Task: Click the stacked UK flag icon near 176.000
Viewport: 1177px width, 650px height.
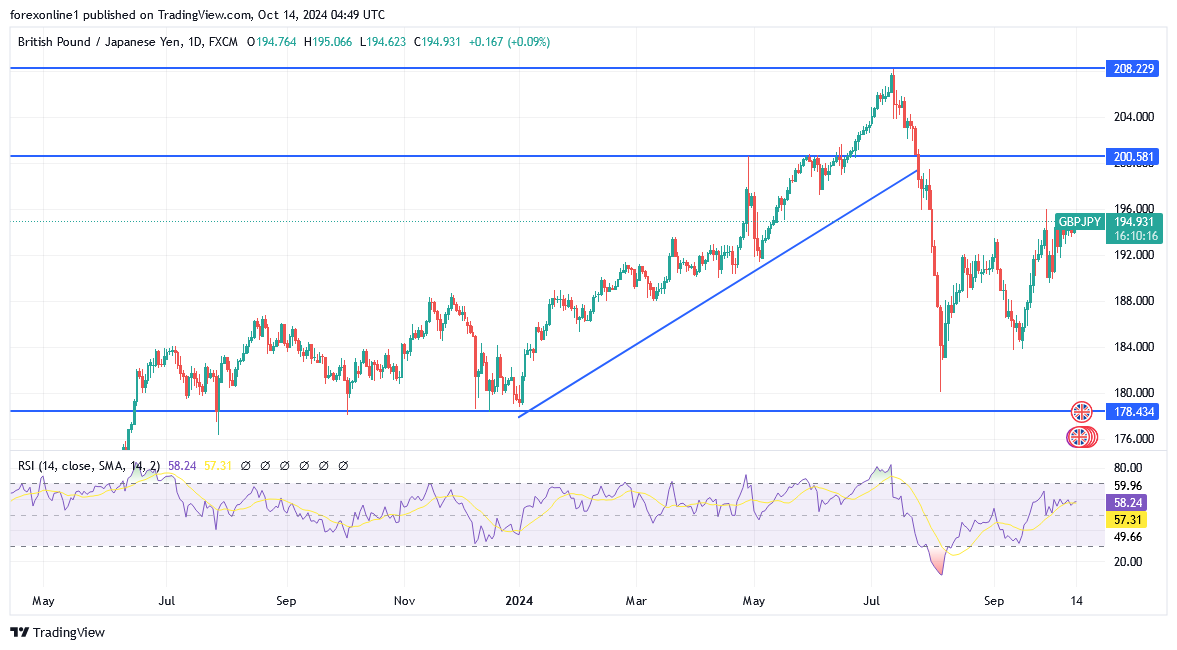Action: click(1080, 437)
